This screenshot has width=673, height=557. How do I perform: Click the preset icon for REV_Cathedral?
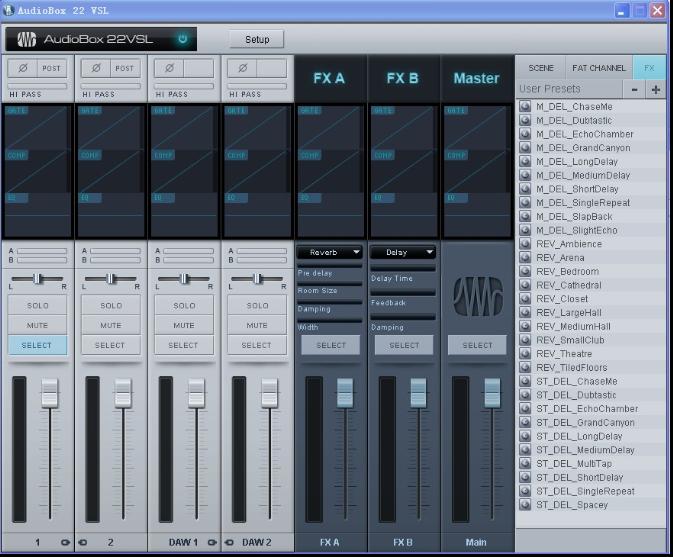[525, 285]
